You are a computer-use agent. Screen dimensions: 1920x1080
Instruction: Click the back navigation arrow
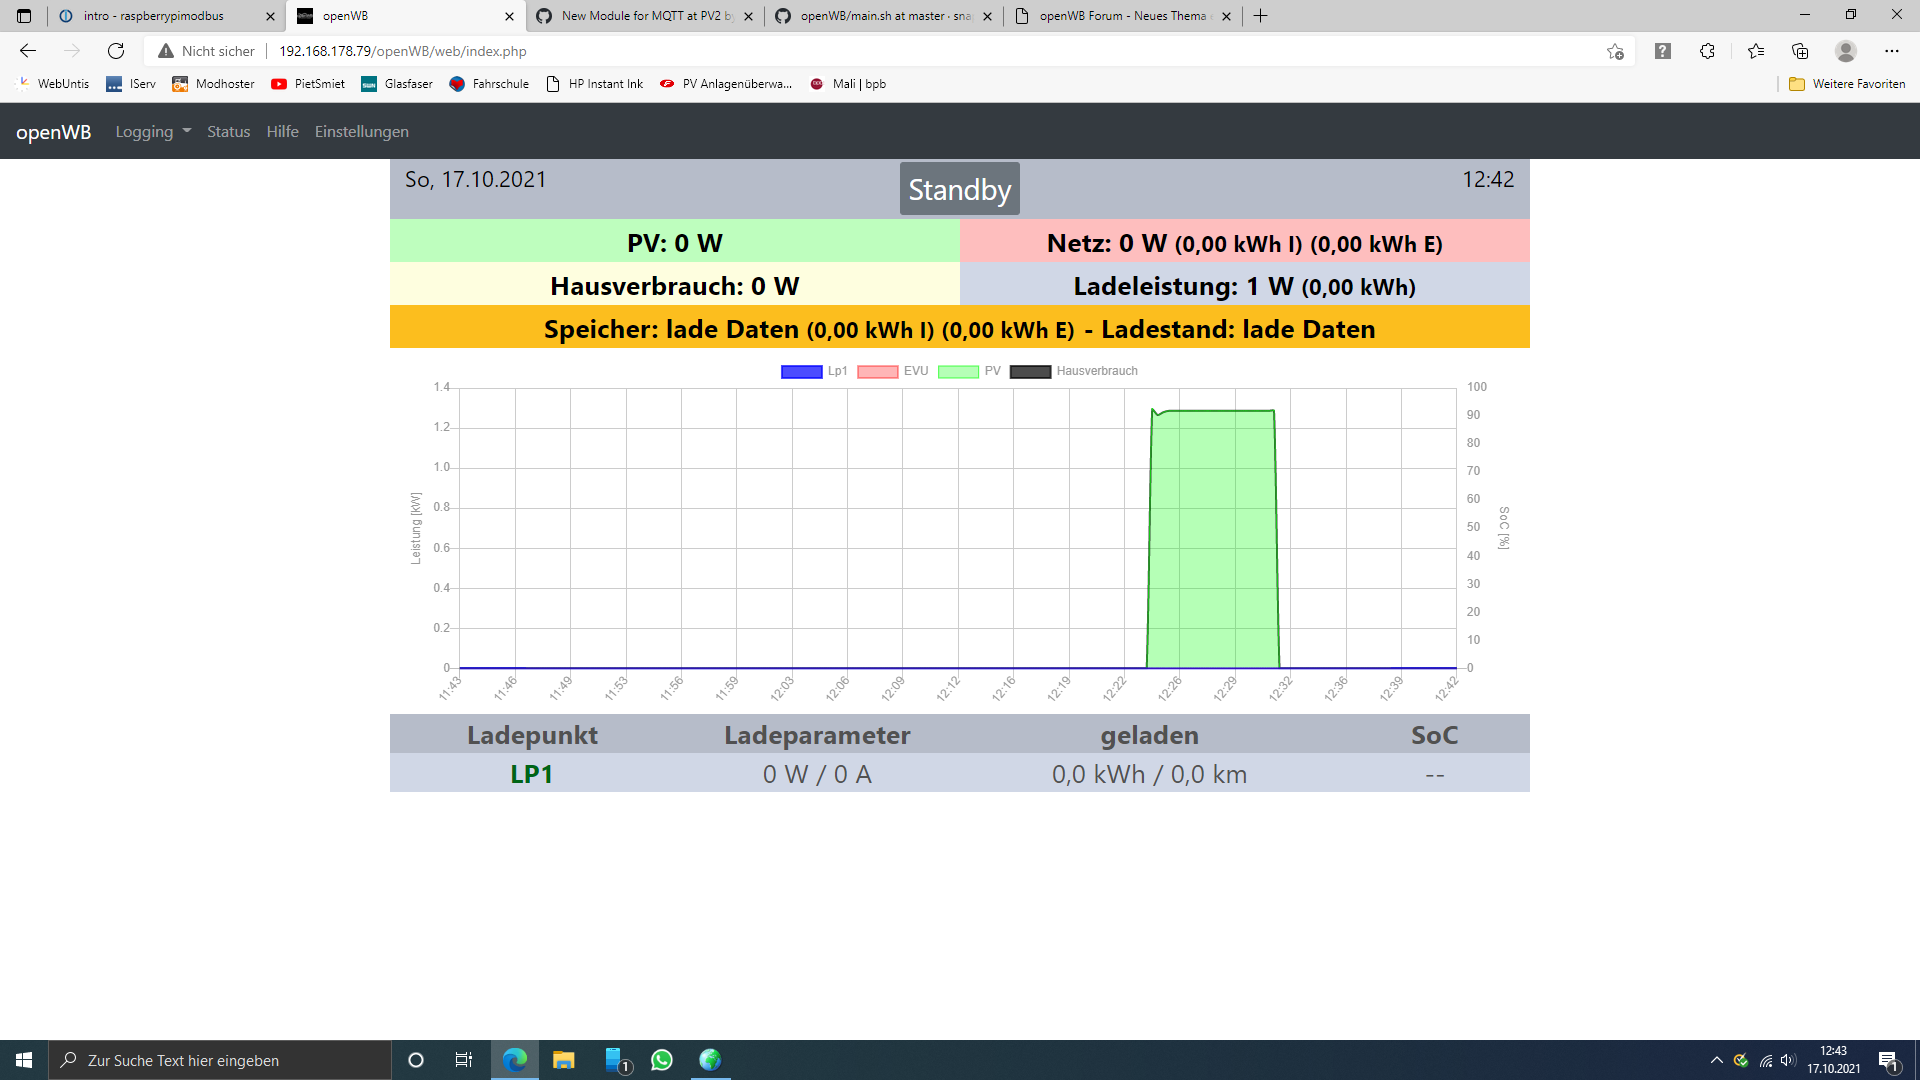pyautogui.click(x=28, y=51)
